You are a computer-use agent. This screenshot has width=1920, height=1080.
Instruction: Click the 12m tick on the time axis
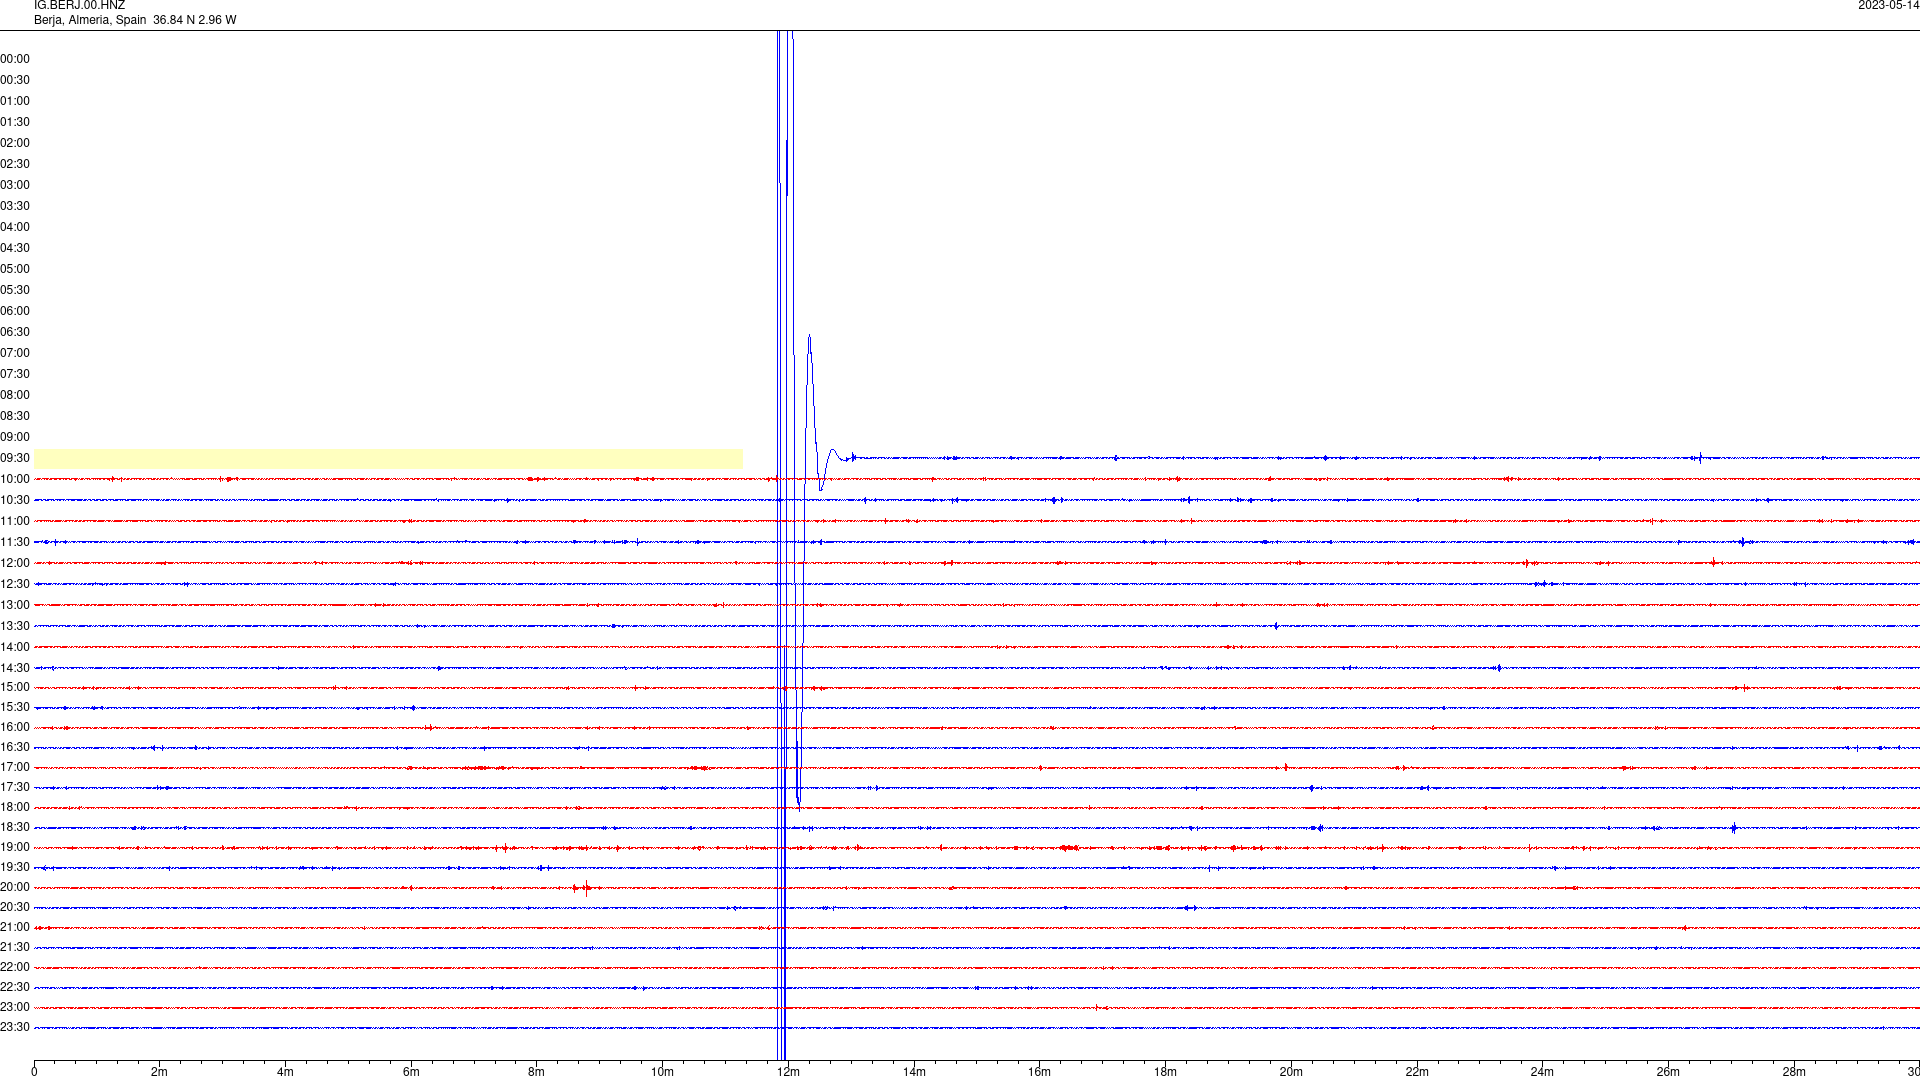(788, 1072)
